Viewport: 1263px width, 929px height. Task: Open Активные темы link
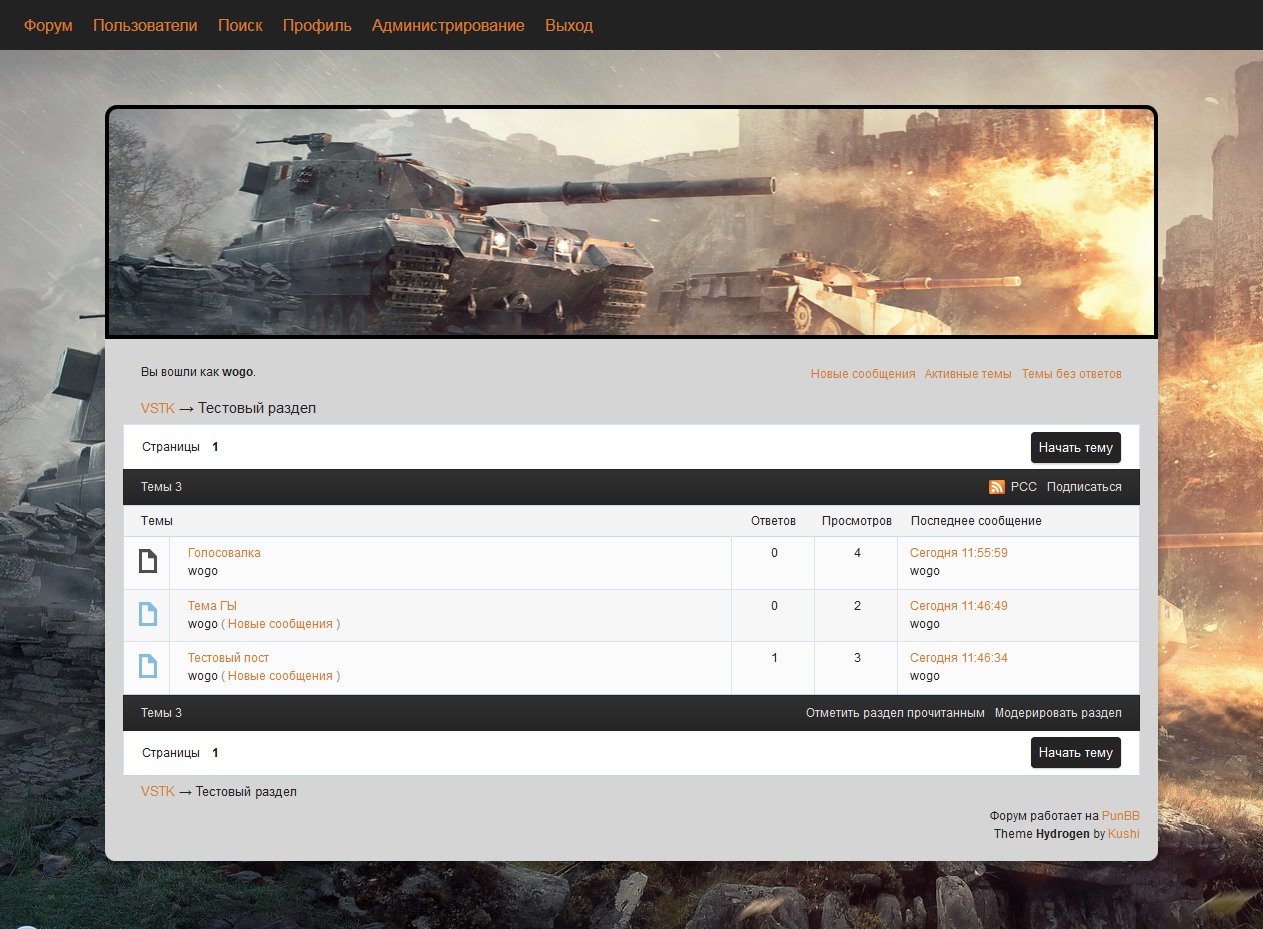coord(968,374)
